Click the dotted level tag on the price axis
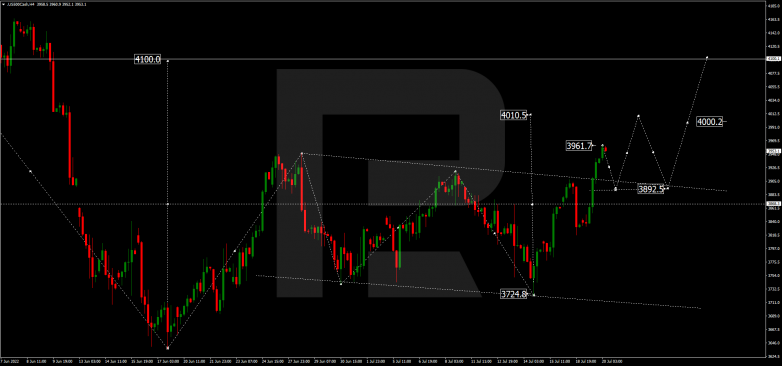Viewport: 782px width, 366px height. tap(774, 204)
